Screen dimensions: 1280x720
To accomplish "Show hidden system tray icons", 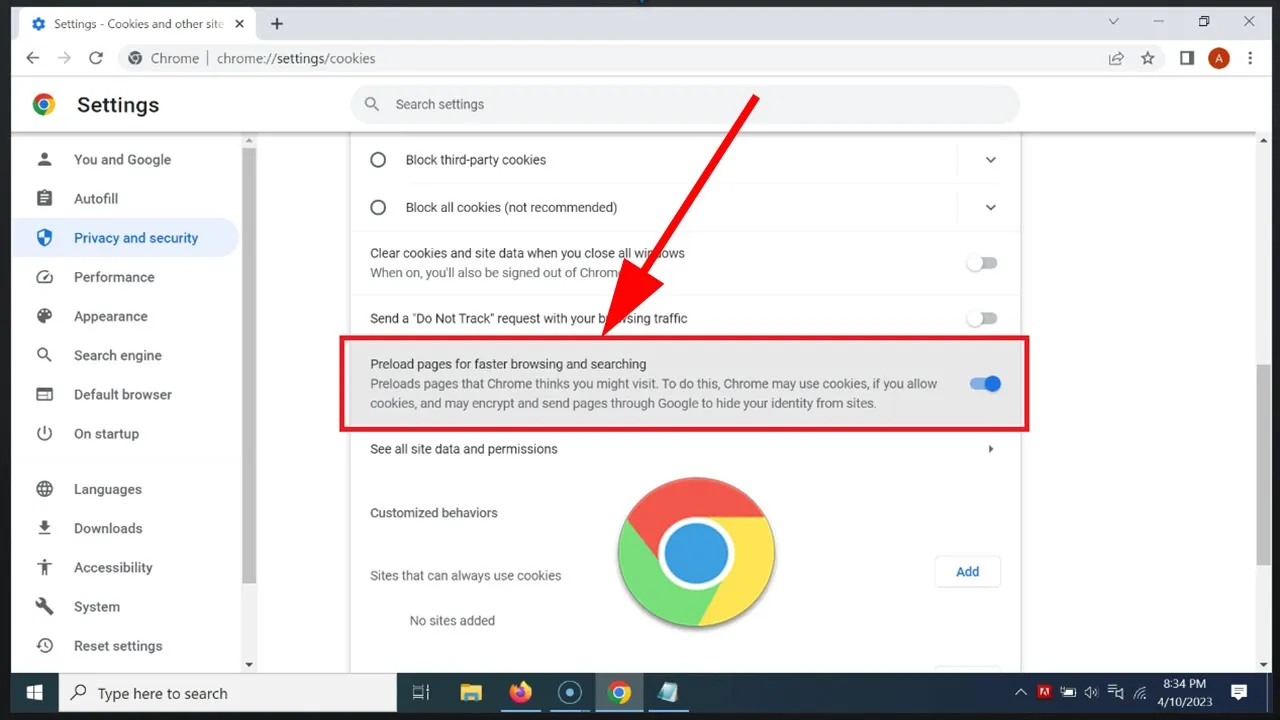I will click(1021, 693).
